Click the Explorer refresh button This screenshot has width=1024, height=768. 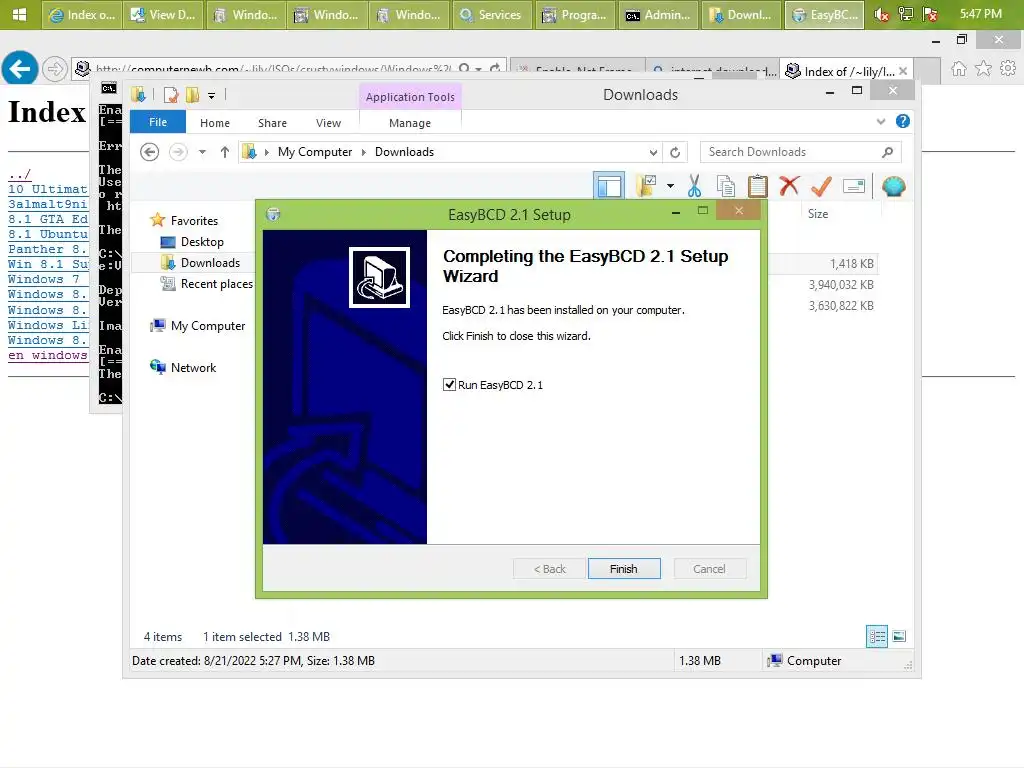(x=675, y=152)
